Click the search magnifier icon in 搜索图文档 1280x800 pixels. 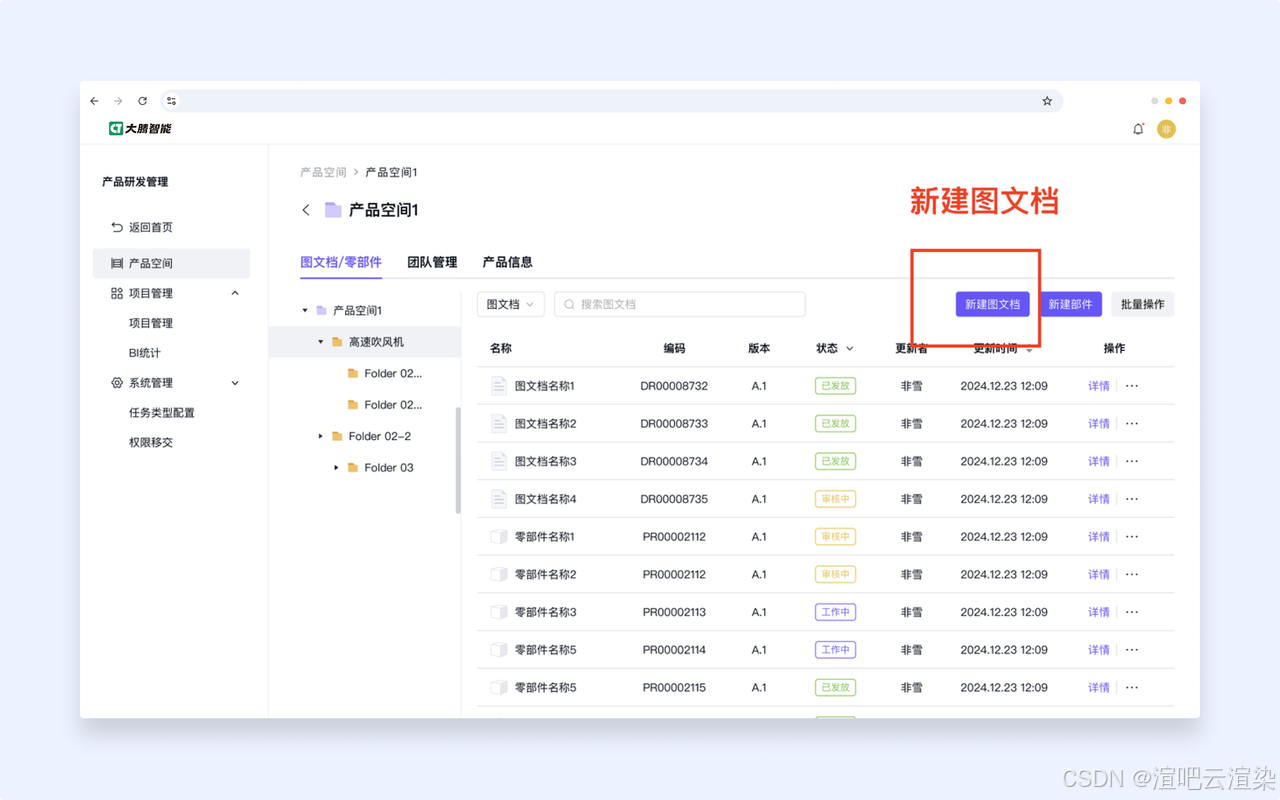pos(570,304)
